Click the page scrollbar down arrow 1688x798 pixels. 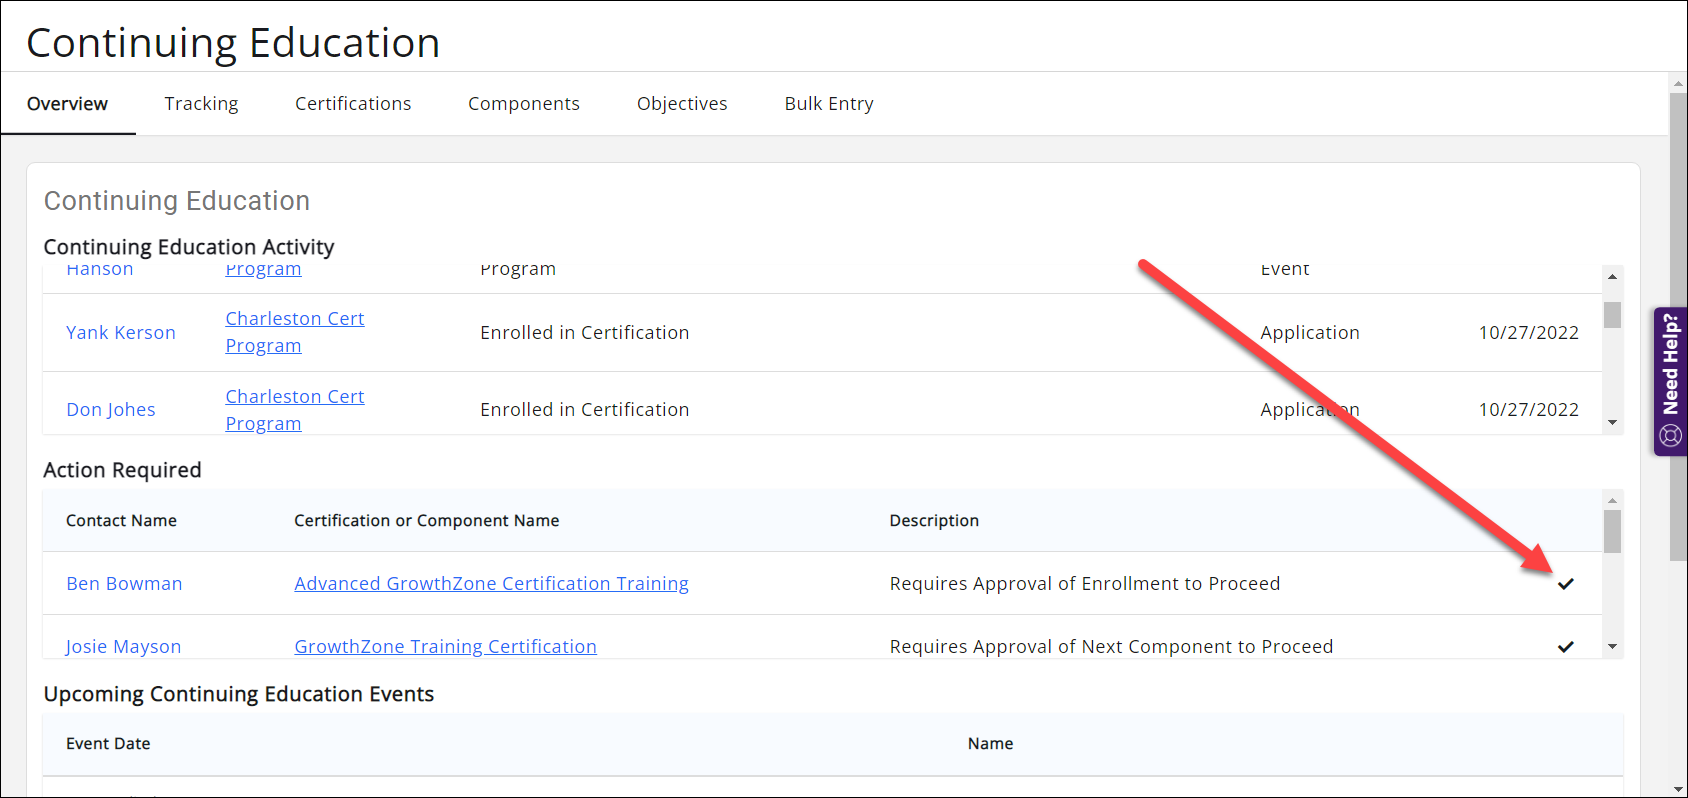tap(1678, 789)
